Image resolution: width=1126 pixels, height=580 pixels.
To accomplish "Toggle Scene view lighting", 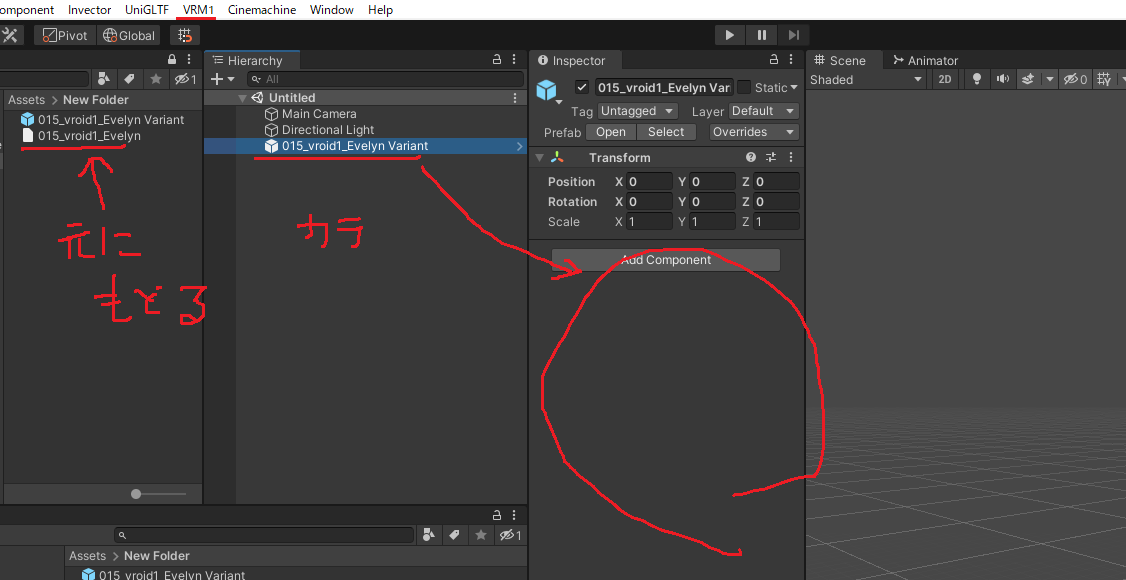I will (977, 80).
